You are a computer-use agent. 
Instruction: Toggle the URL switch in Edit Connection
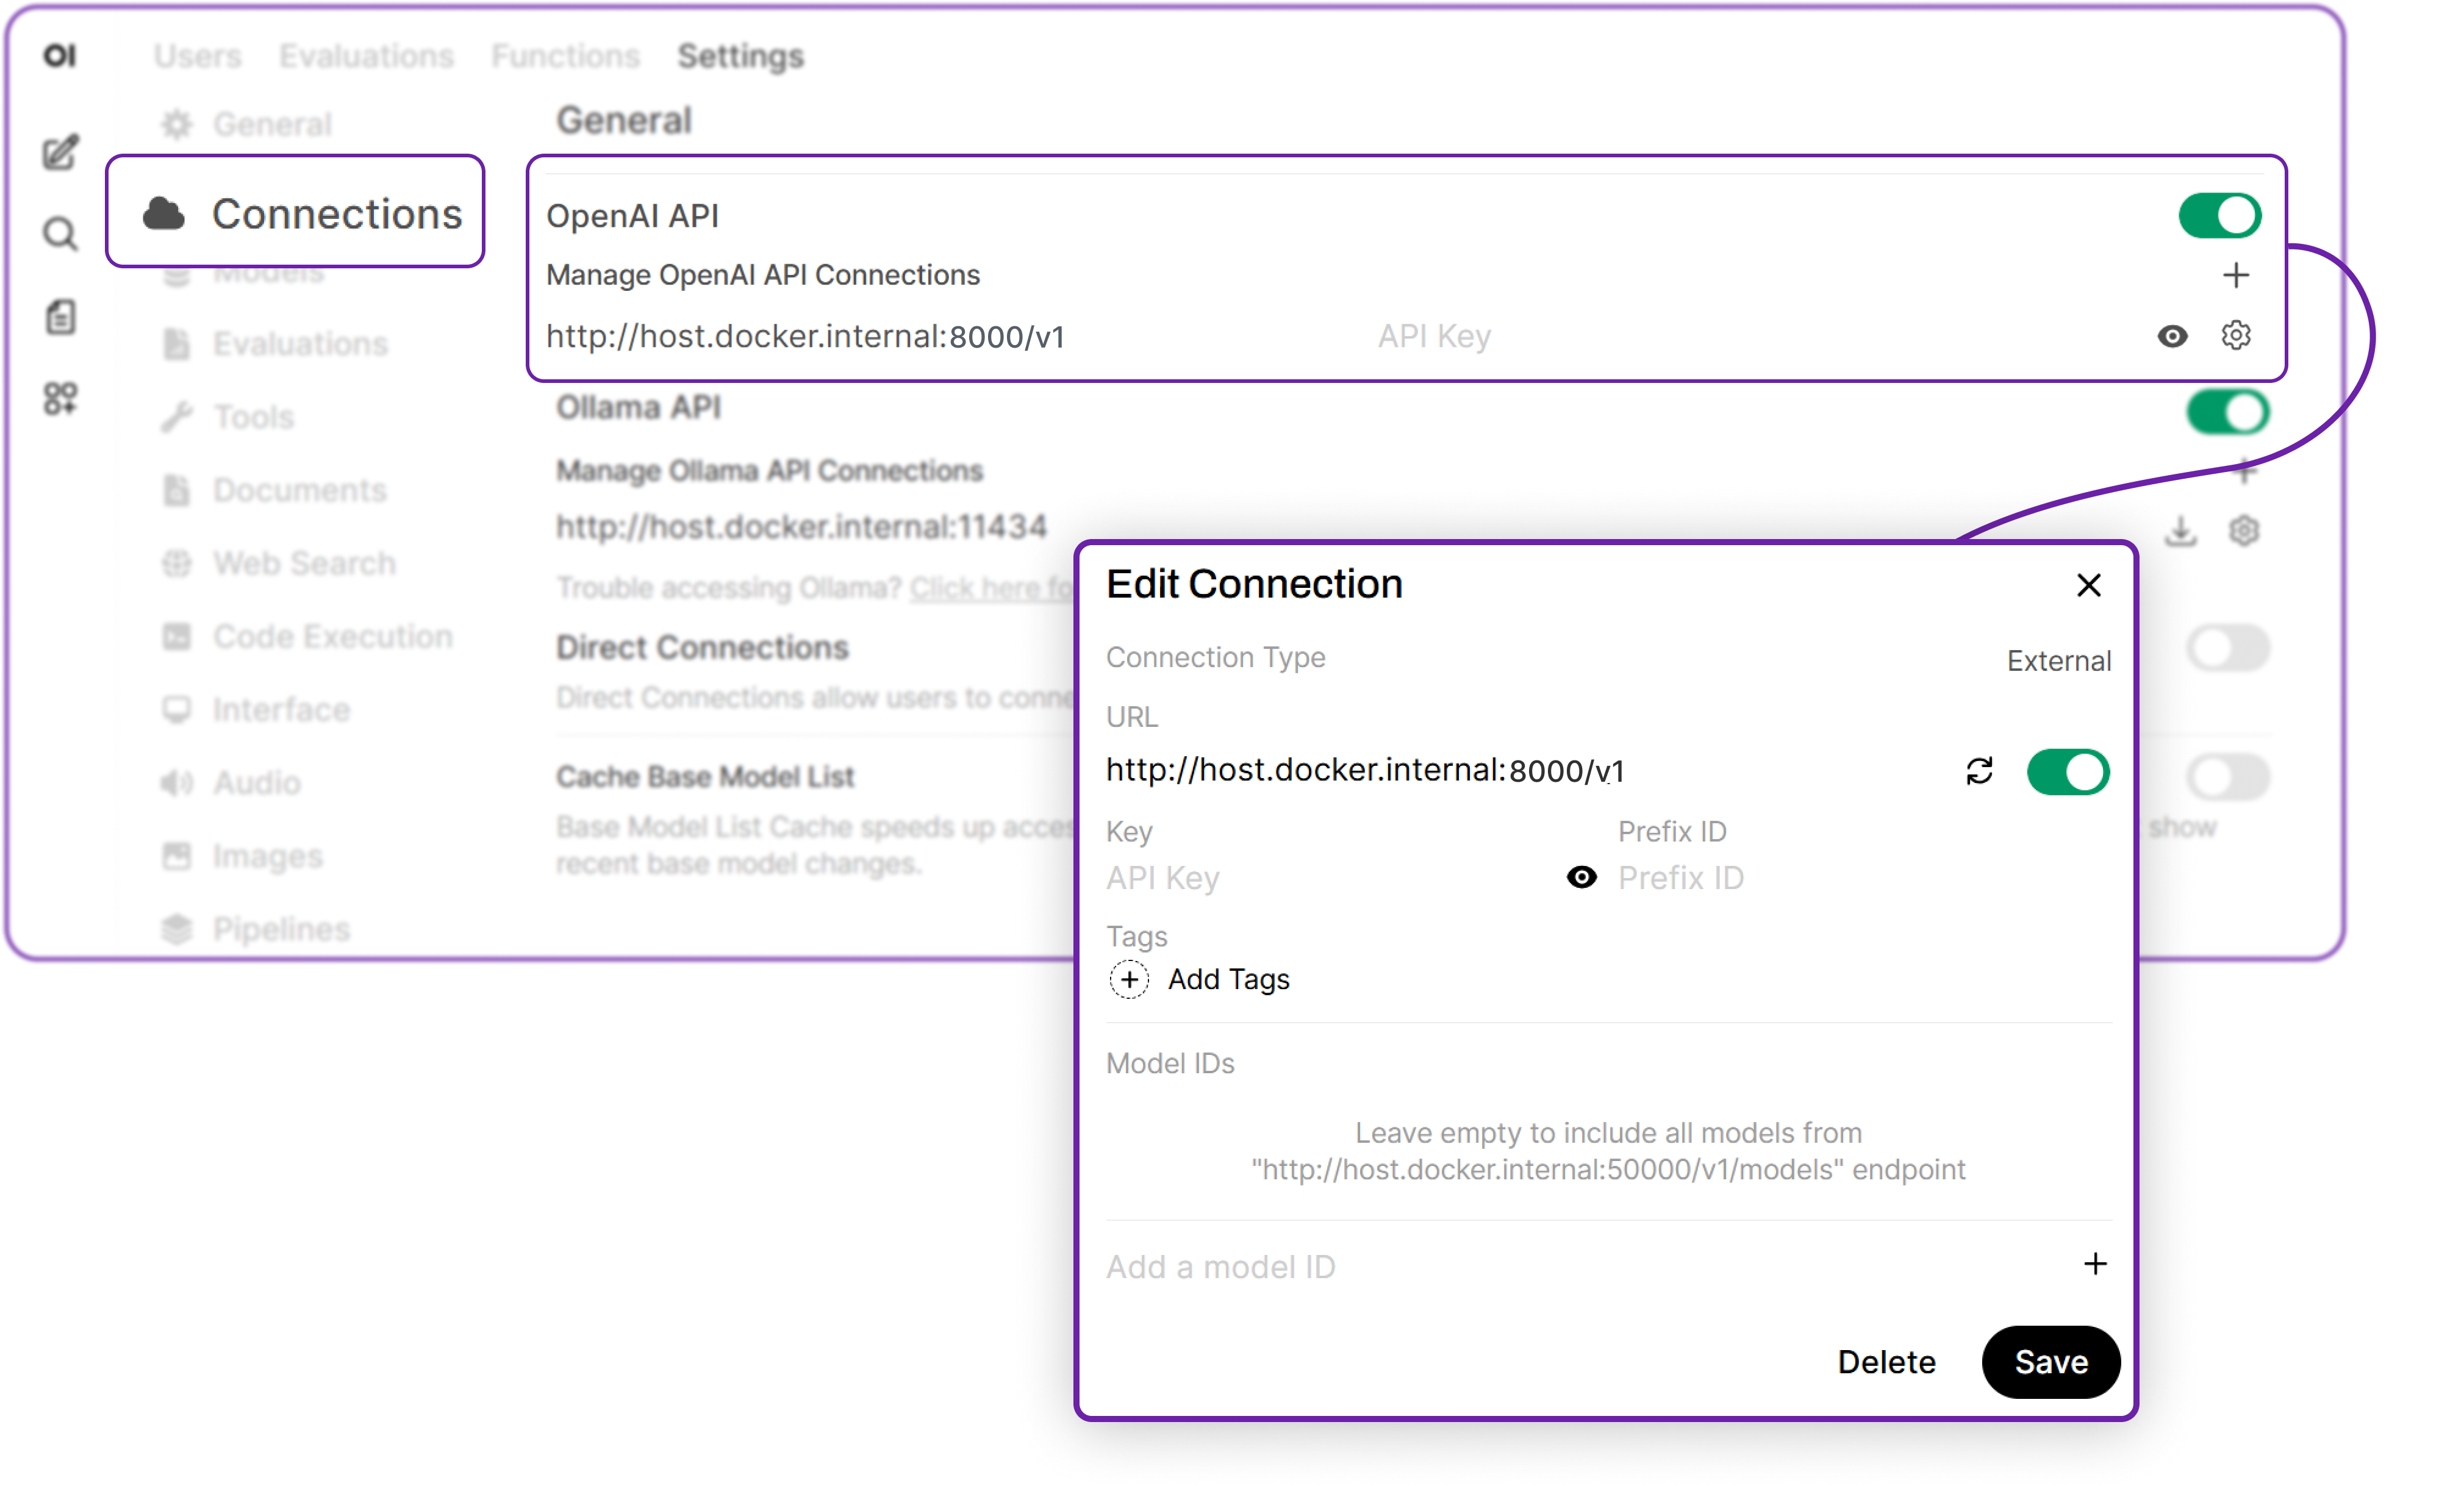[x=2067, y=771]
